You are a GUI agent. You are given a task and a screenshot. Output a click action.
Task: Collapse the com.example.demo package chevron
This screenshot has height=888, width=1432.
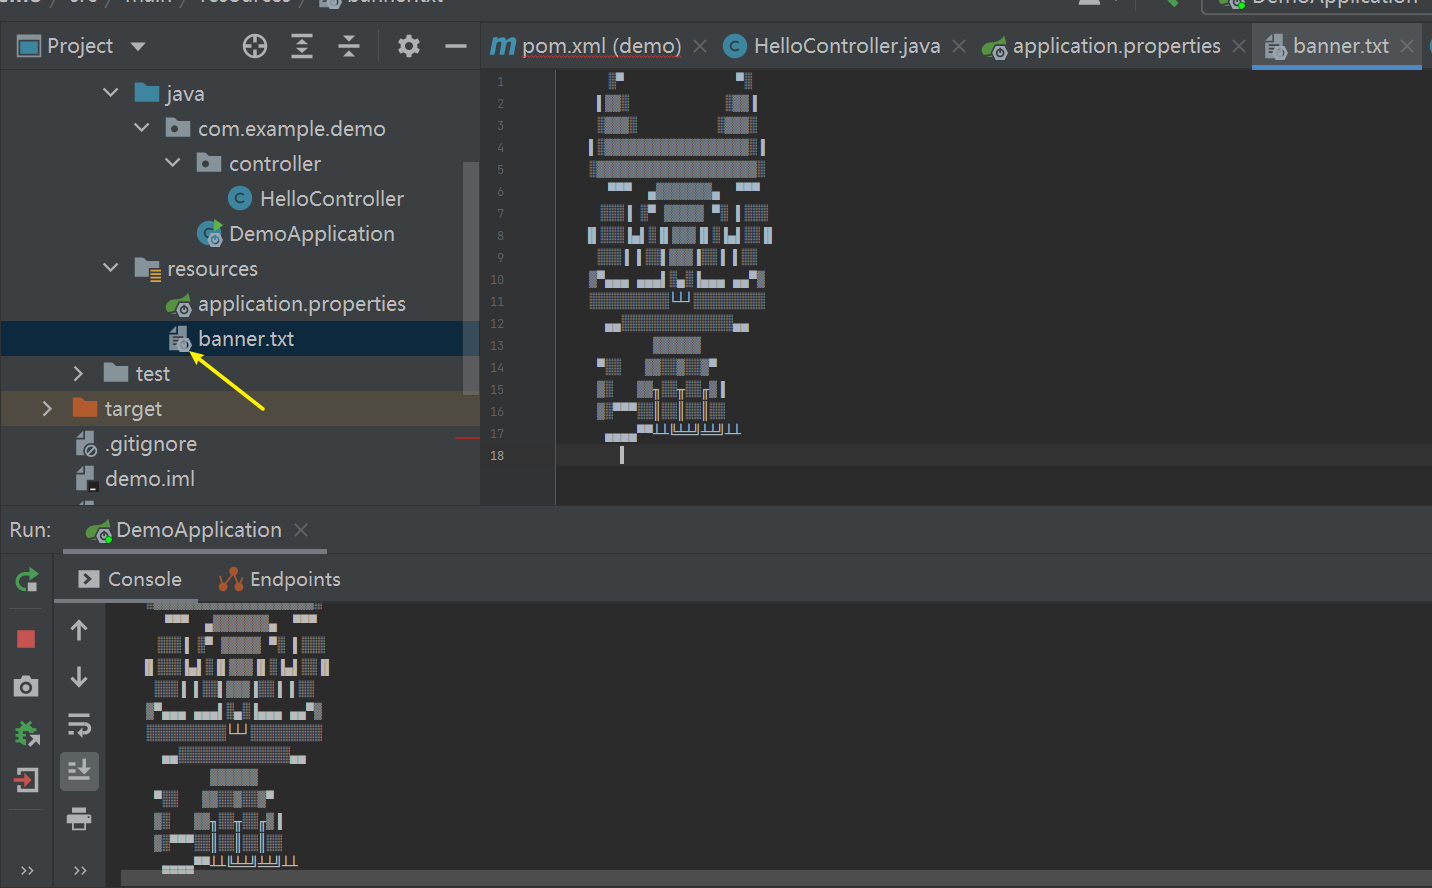141,128
